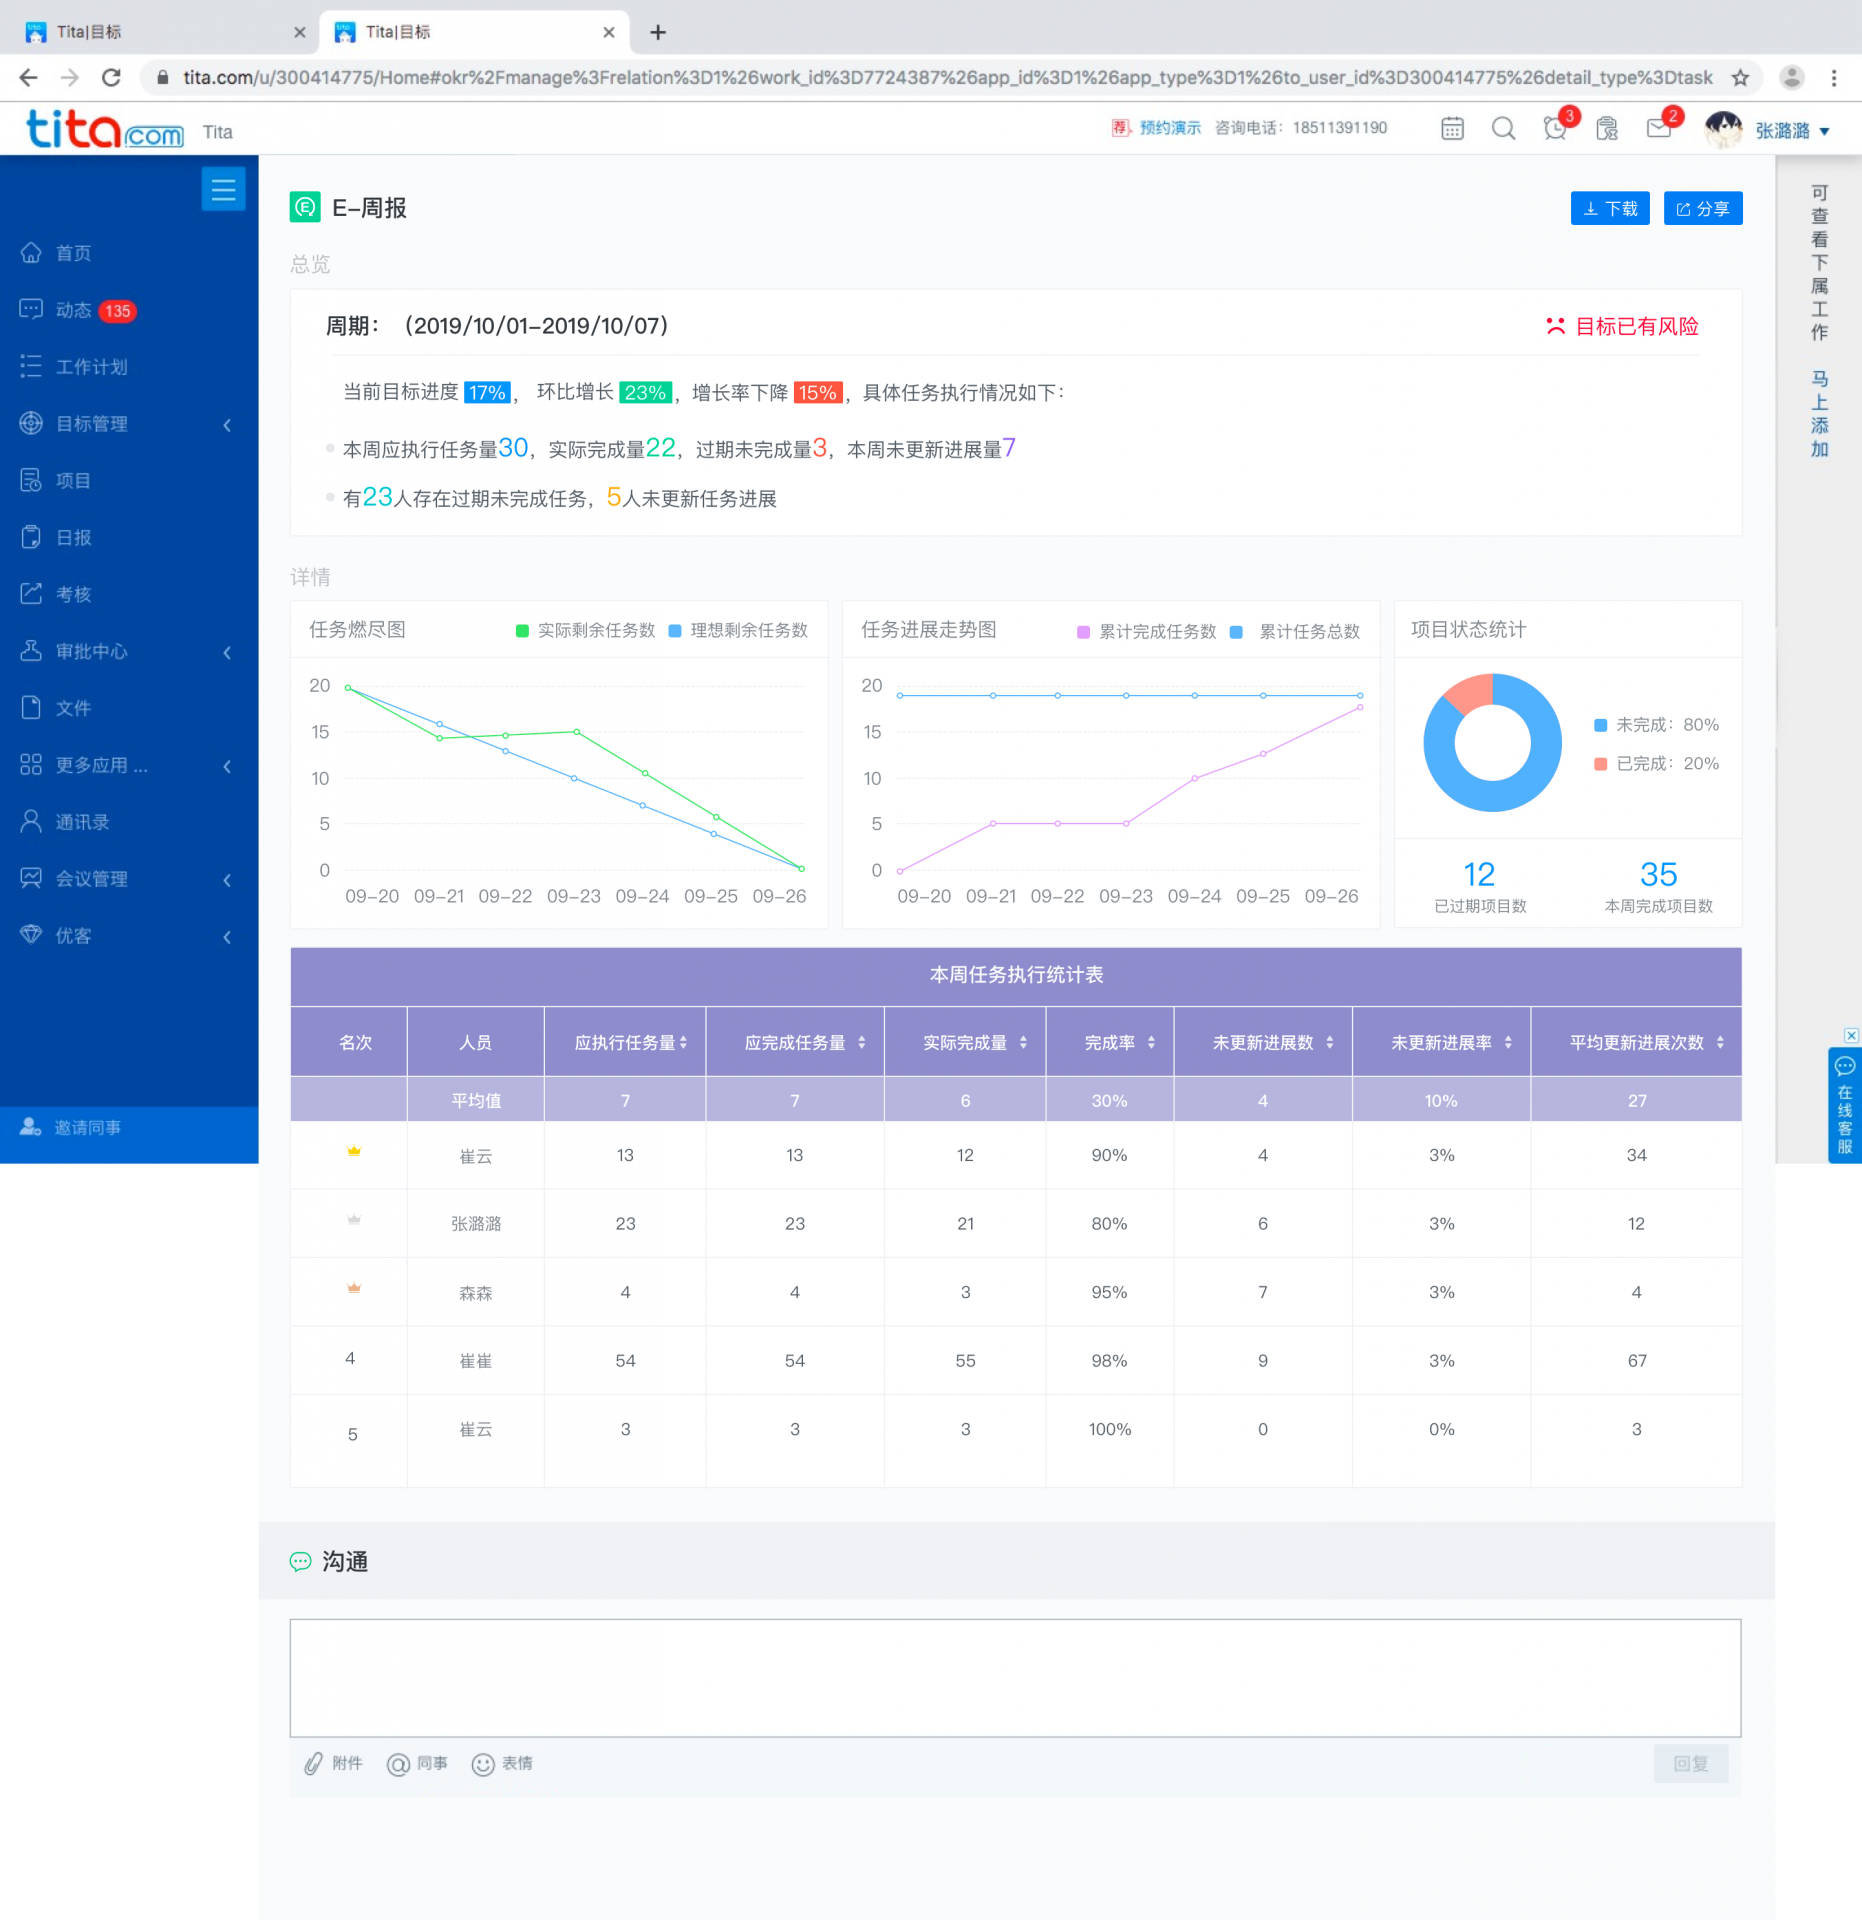The width and height of the screenshot is (1862, 1920).
Task: Insert emoji using 表情 smiley icon
Action: 483,1764
